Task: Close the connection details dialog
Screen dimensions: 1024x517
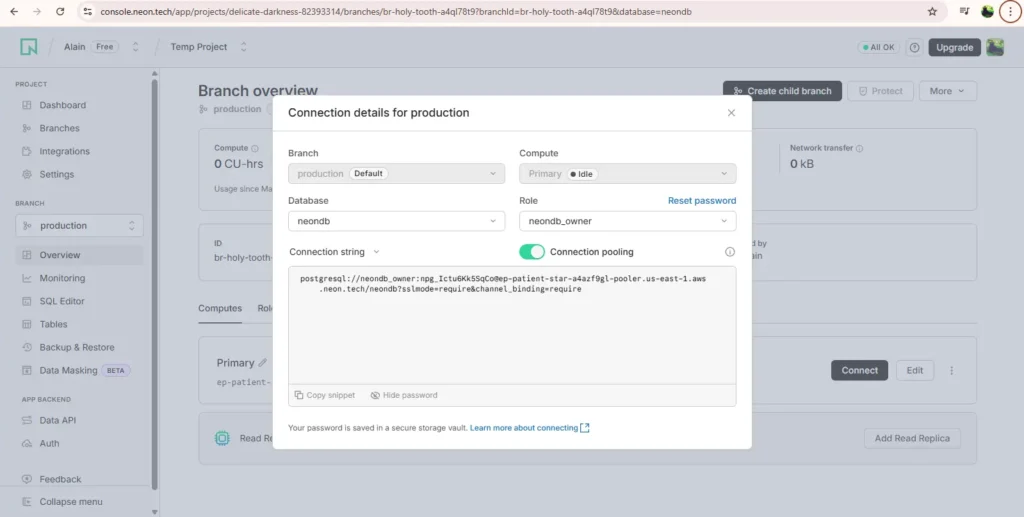Action: click(x=731, y=113)
